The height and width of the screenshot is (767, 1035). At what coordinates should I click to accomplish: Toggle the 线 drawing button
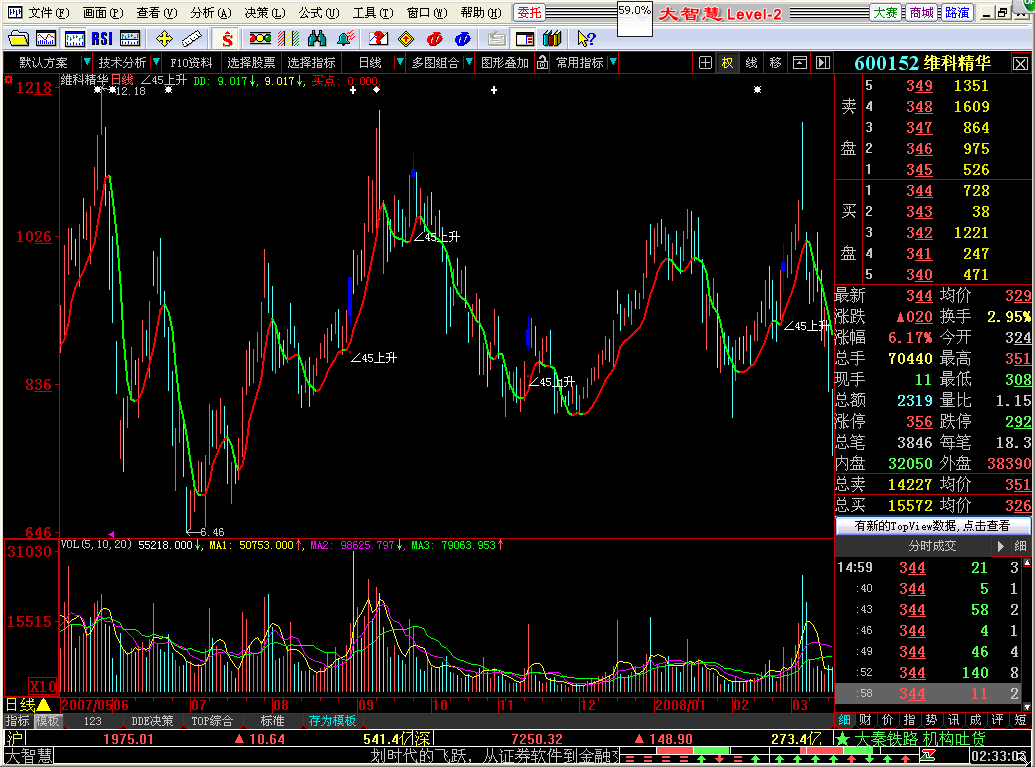[751, 63]
